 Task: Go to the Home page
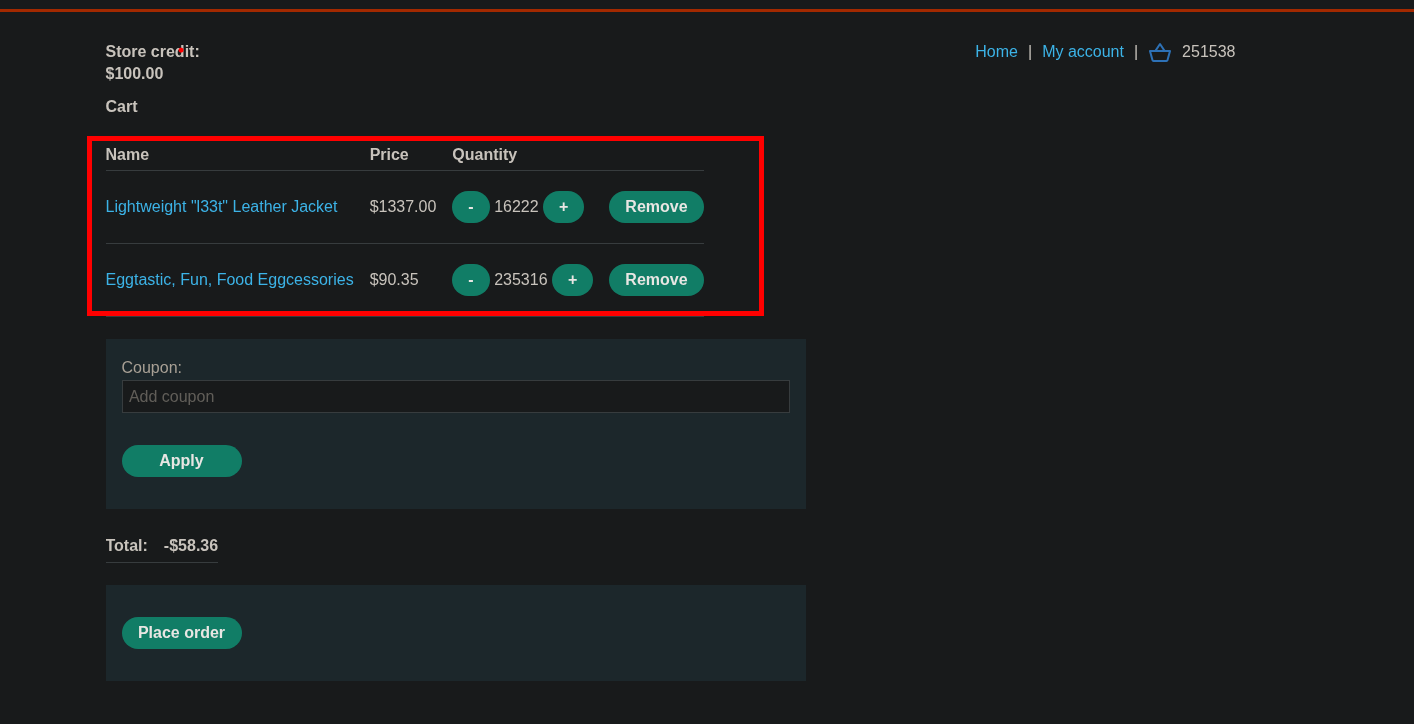[x=996, y=52]
